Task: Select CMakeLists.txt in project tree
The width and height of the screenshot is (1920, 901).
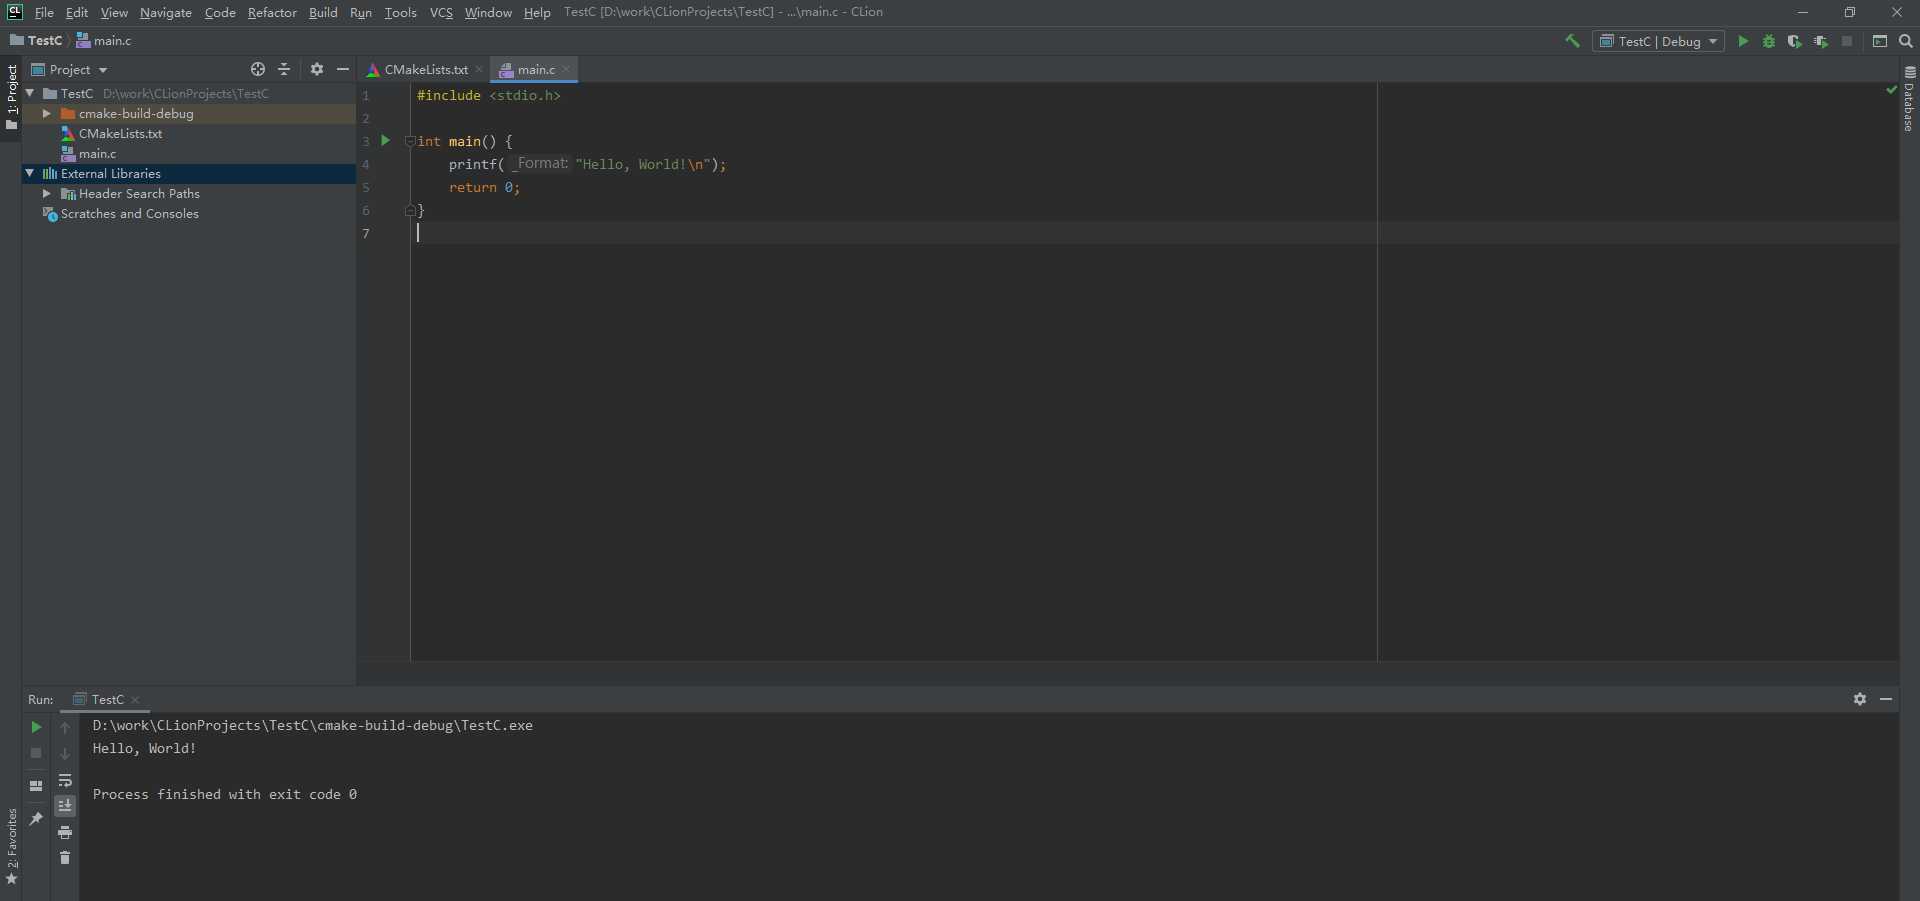Action: 120,133
